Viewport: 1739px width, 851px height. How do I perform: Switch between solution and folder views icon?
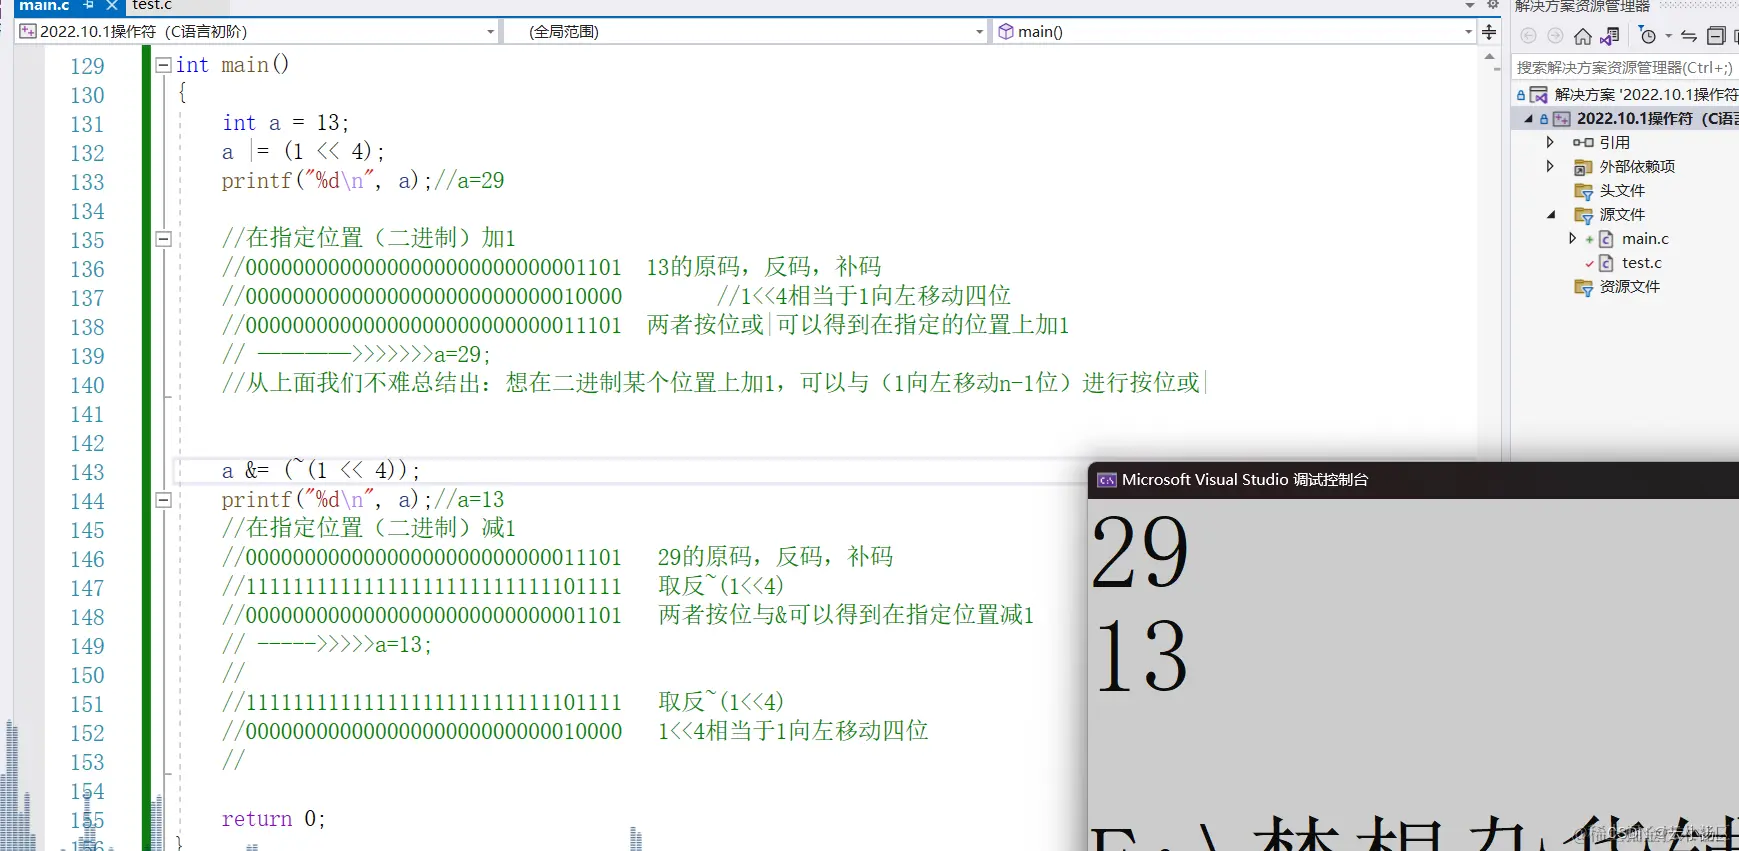pyautogui.click(x=1610, y=37)
